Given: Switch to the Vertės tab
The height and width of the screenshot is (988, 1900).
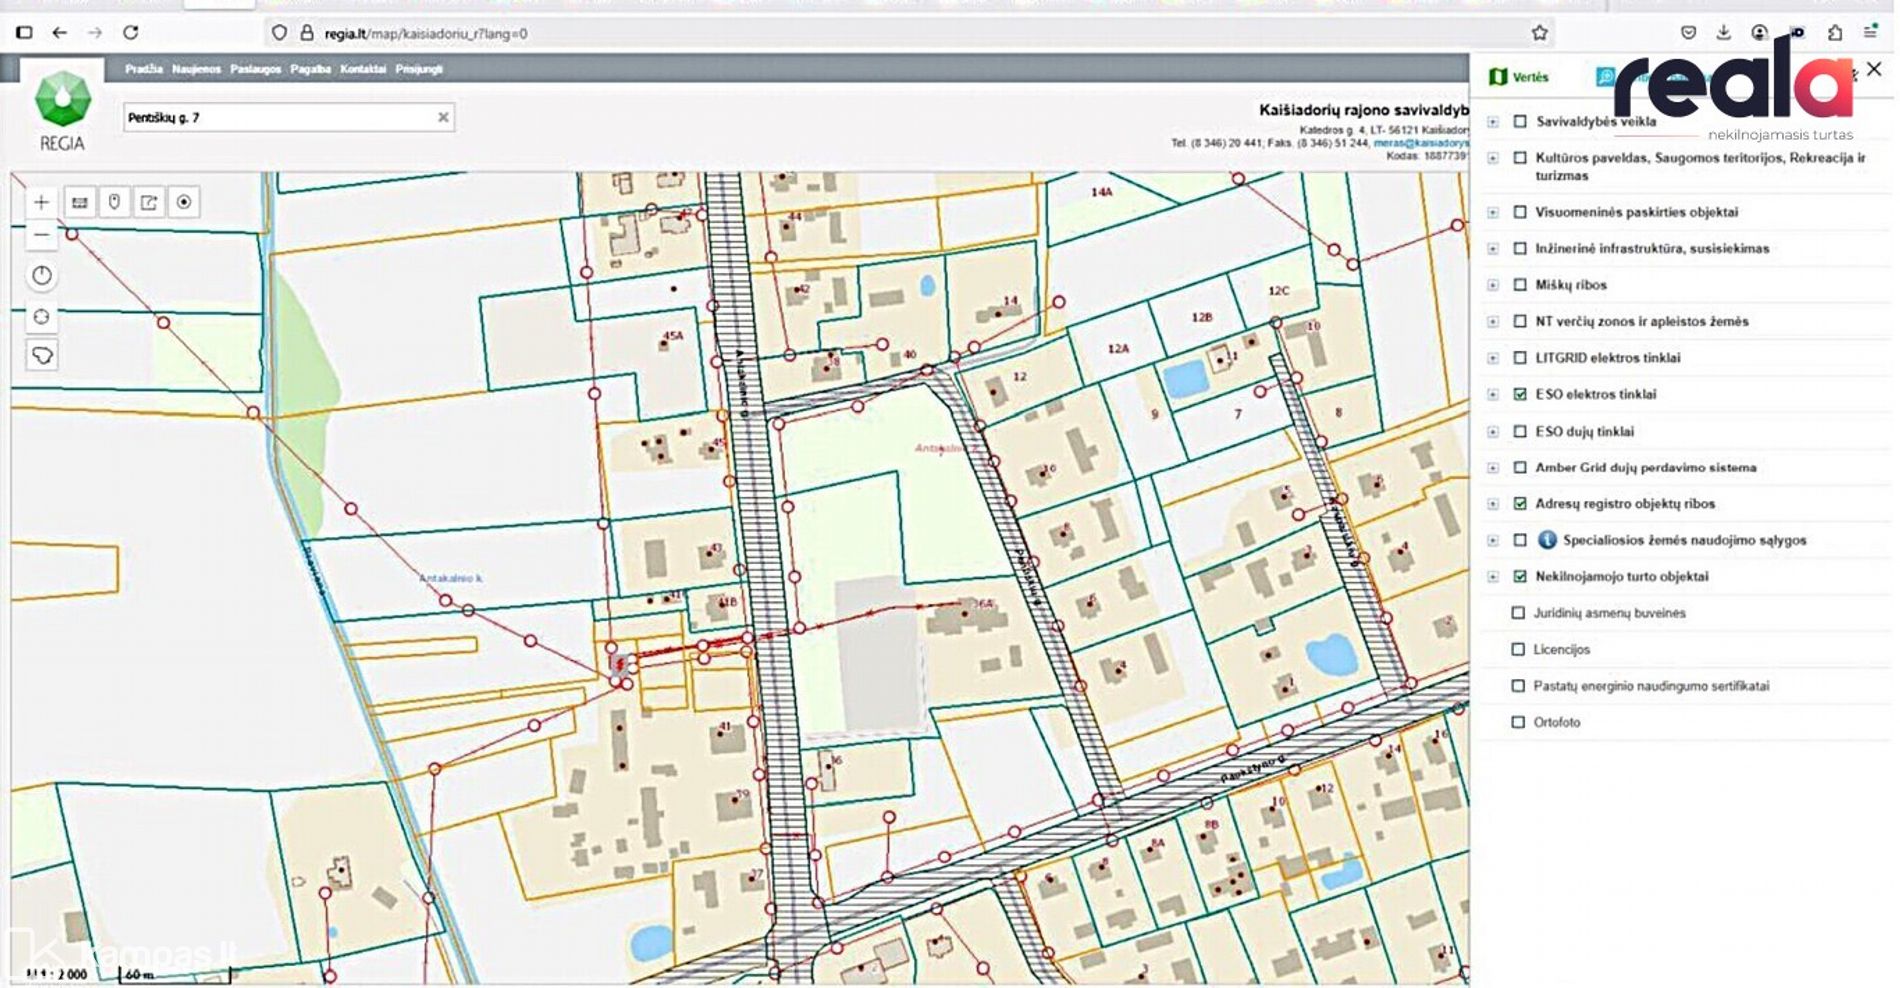Looking at the screenshot, I should point(1519,77).
